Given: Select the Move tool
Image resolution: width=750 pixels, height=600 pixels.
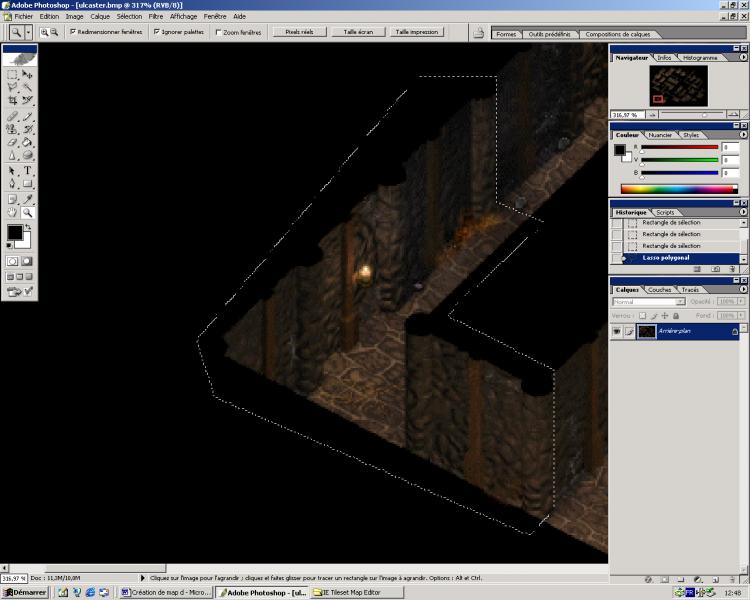Looking at the screenshot, I should pos(27,75).
